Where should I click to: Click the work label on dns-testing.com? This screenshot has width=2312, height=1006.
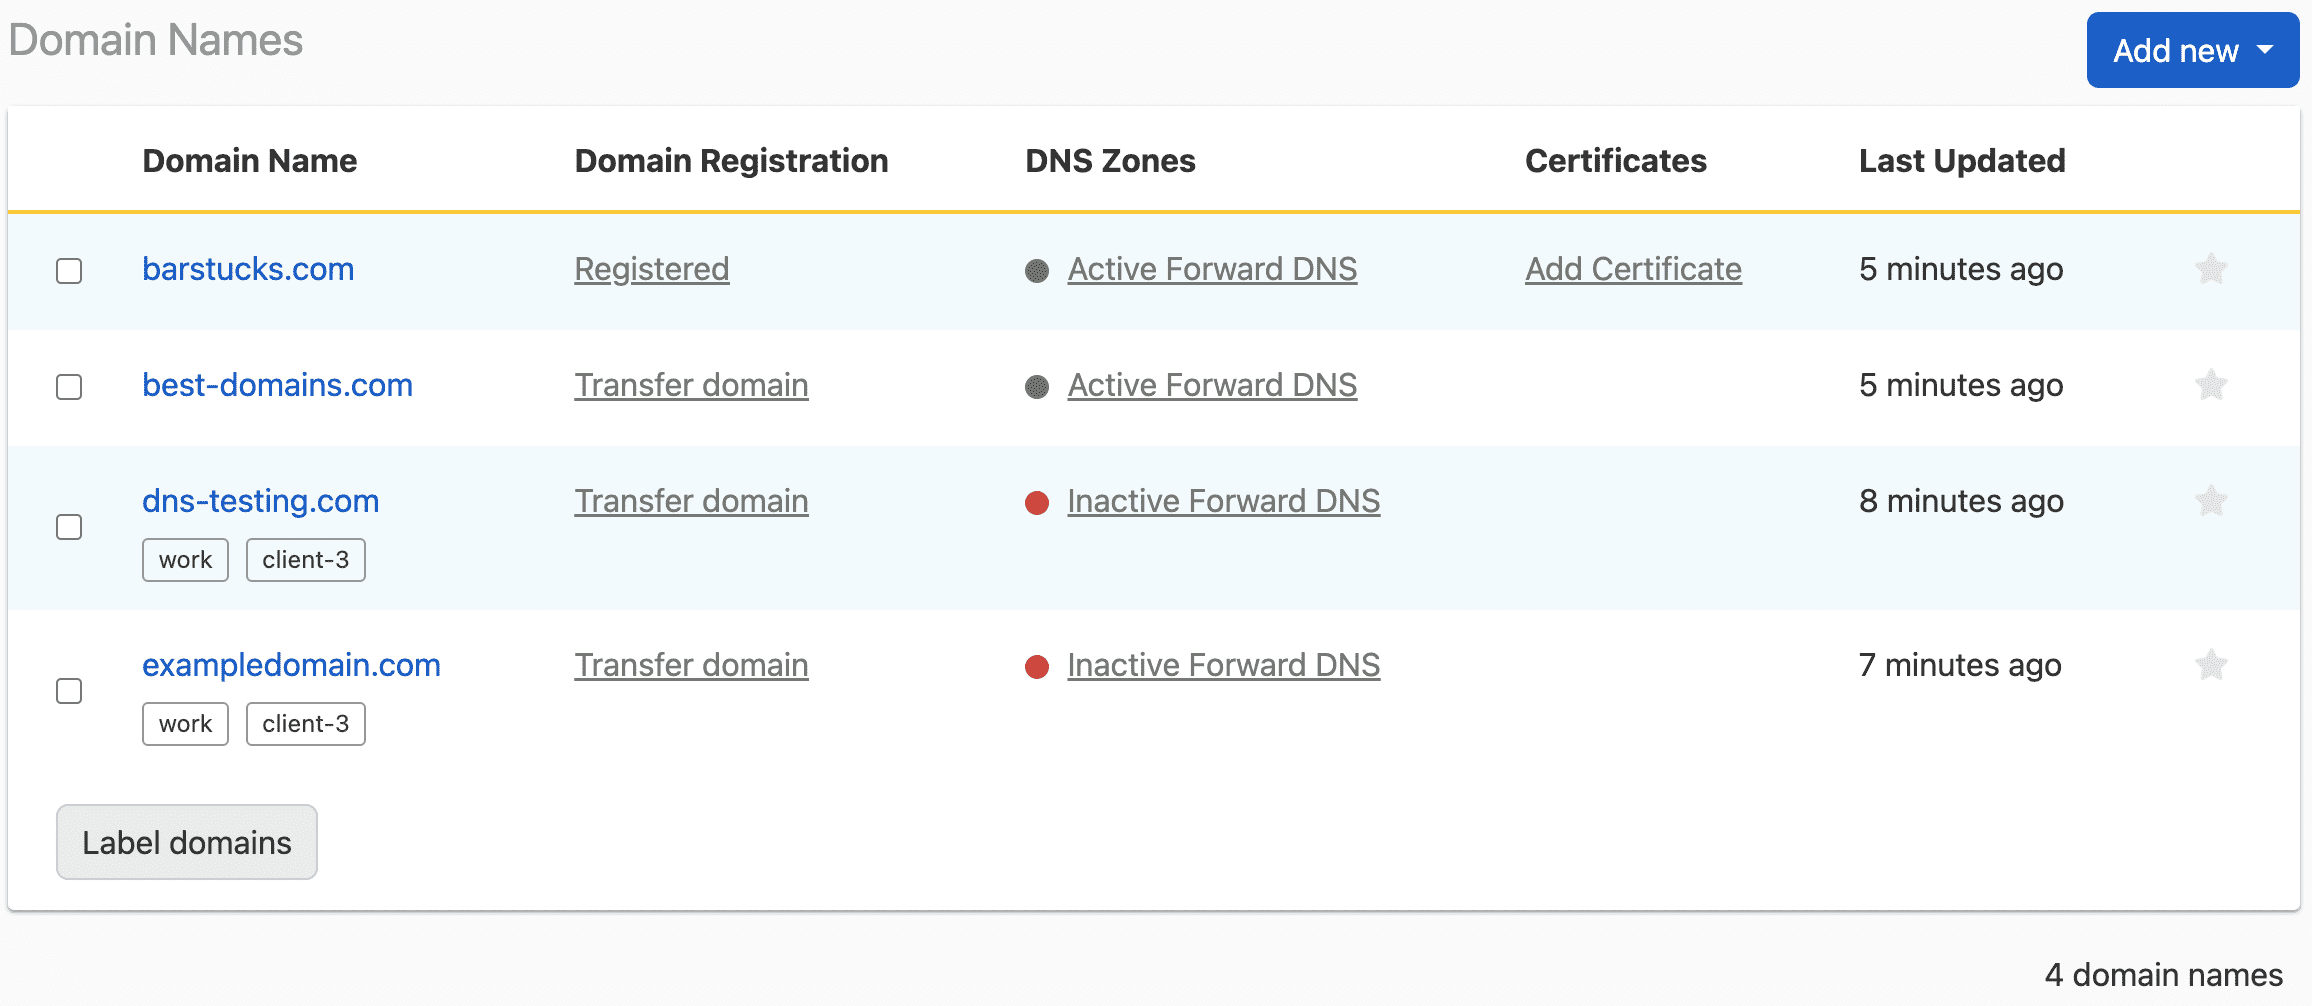point(185,560)
